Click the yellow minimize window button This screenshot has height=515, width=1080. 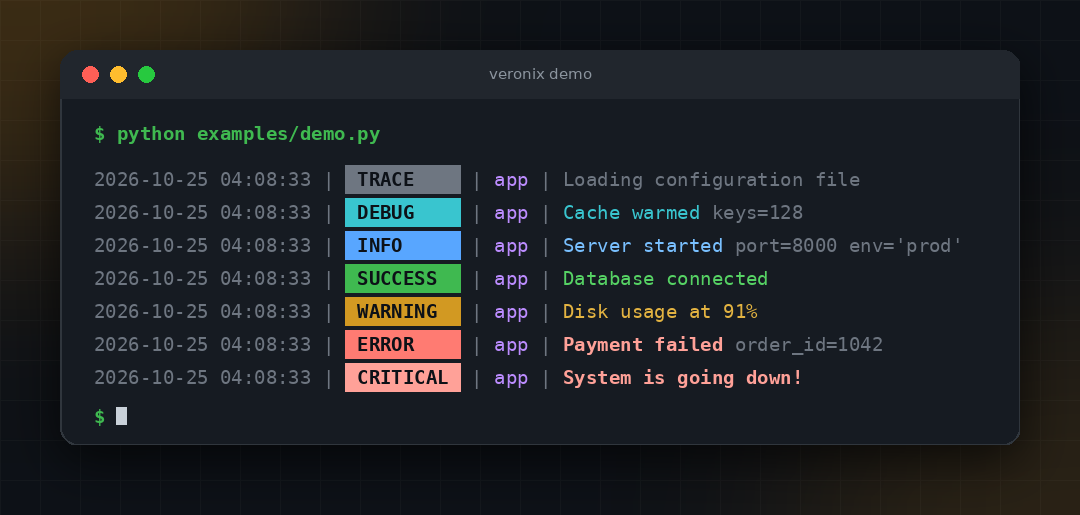[x=118, y=74]
